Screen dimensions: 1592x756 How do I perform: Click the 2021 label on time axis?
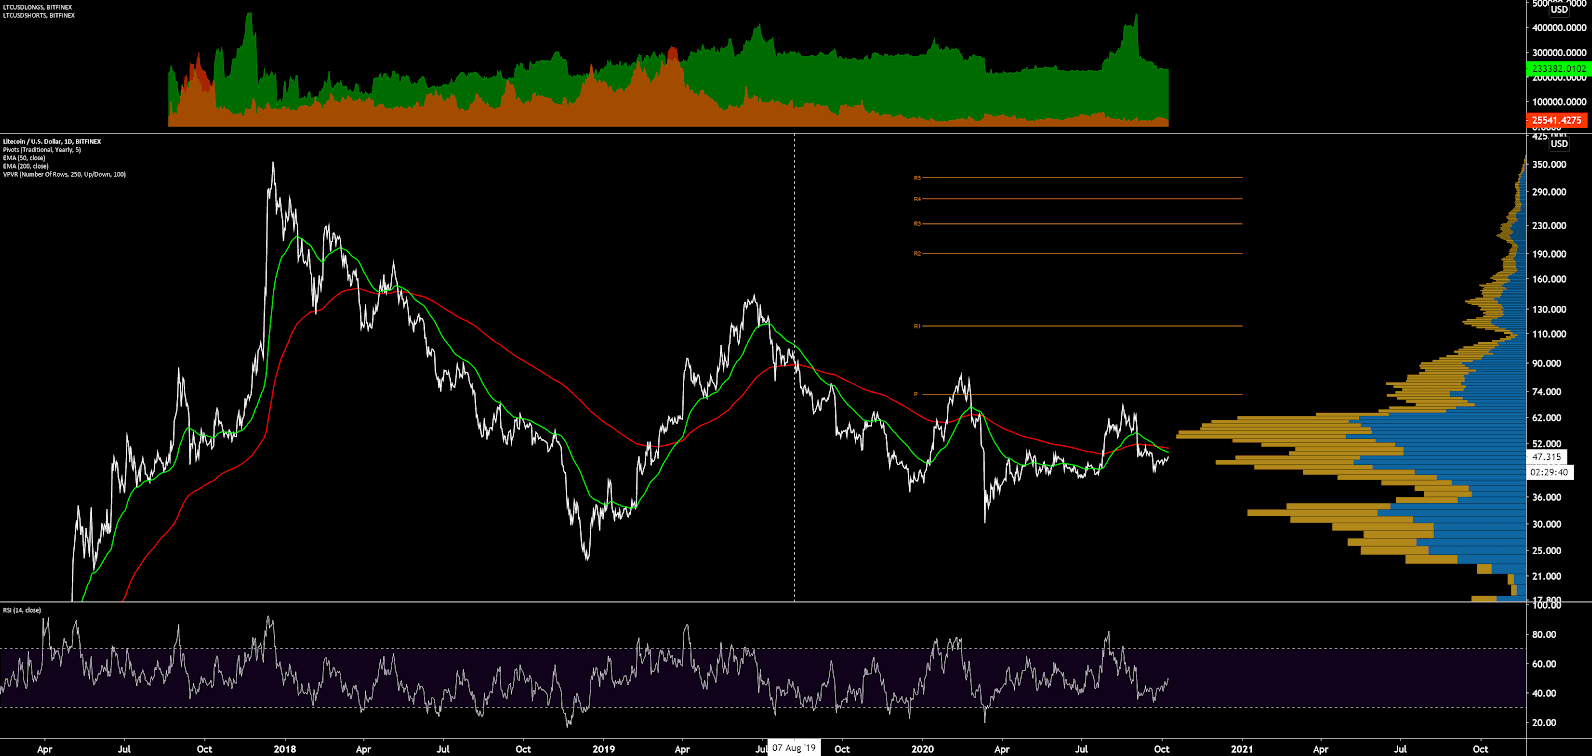pyautogui.click(x=1241, y=747)
